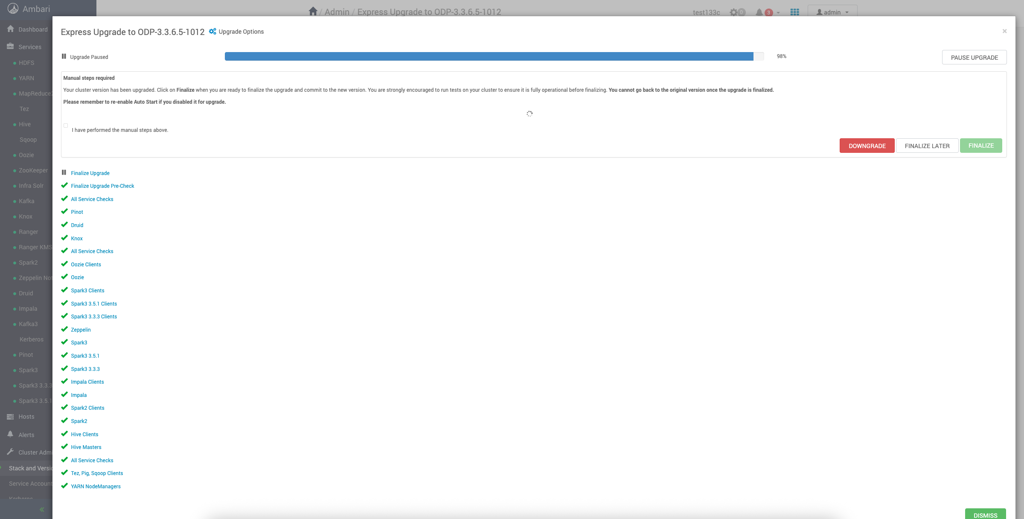Expand the Impala upgrade step
The image size is (1024, 519).
(x=78, y=395)
